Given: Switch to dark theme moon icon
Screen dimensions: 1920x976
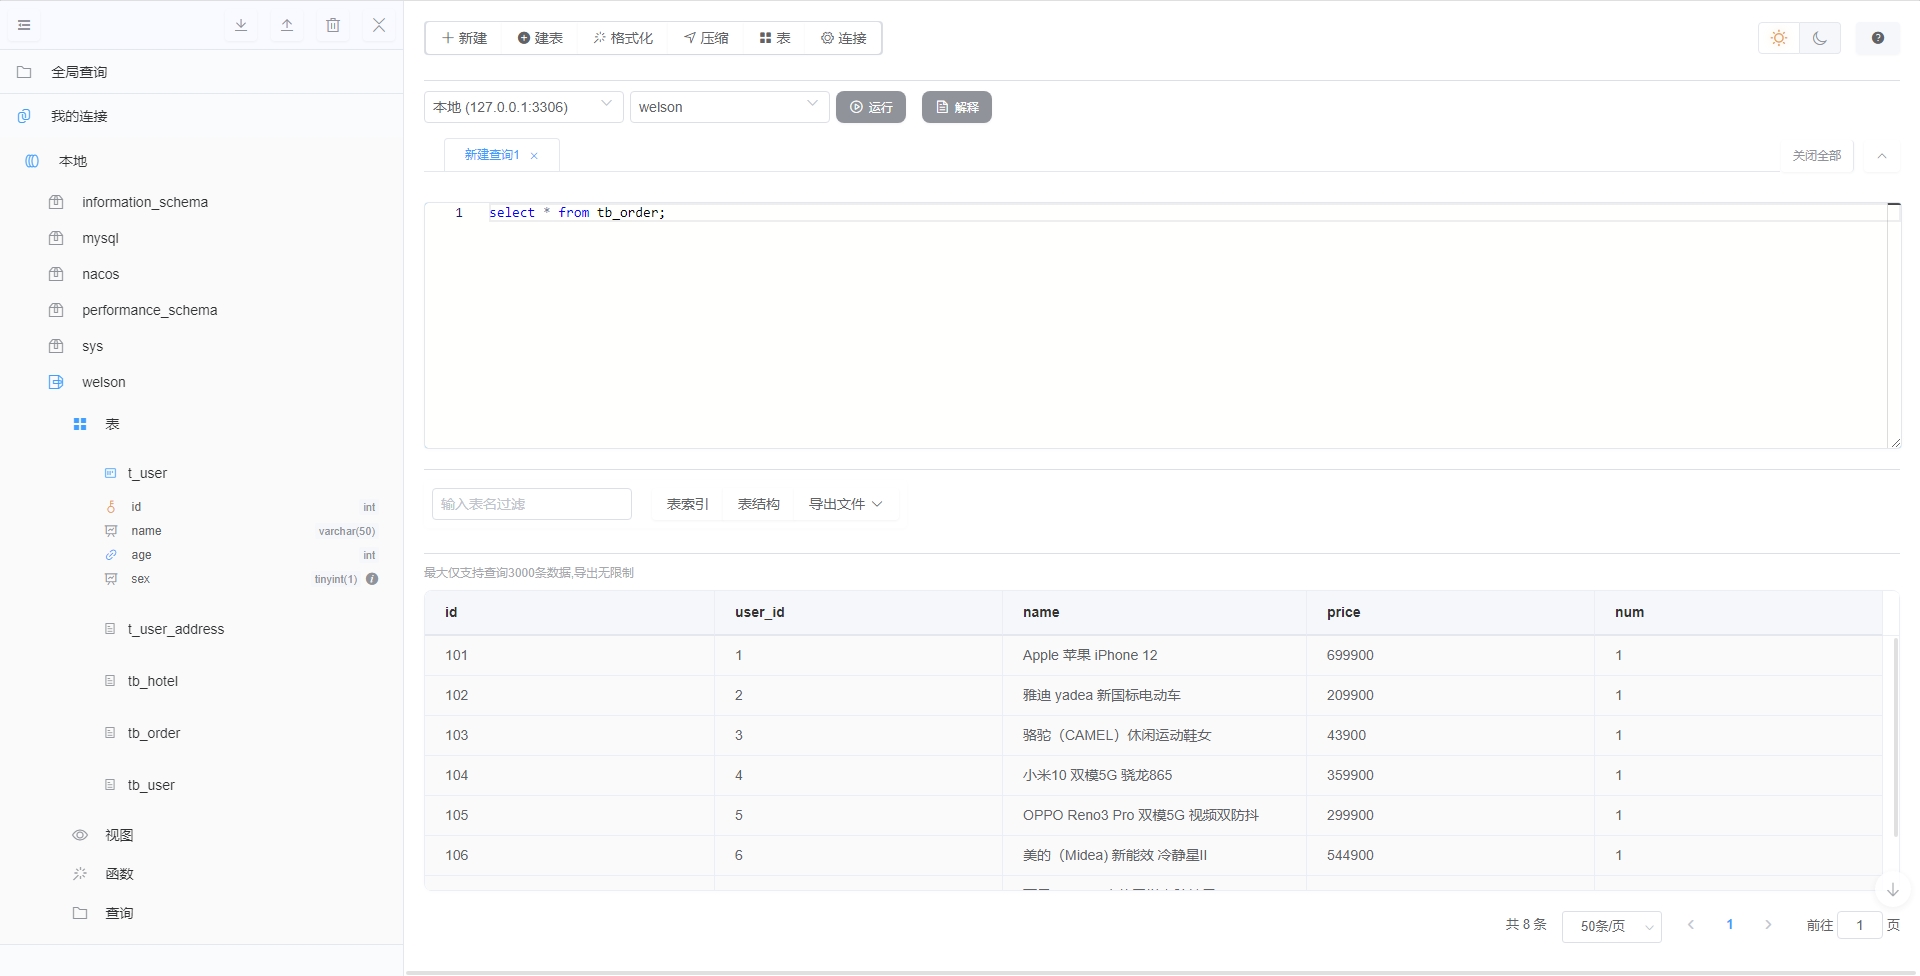Looking at the screenshot, I should (1820, 38).
